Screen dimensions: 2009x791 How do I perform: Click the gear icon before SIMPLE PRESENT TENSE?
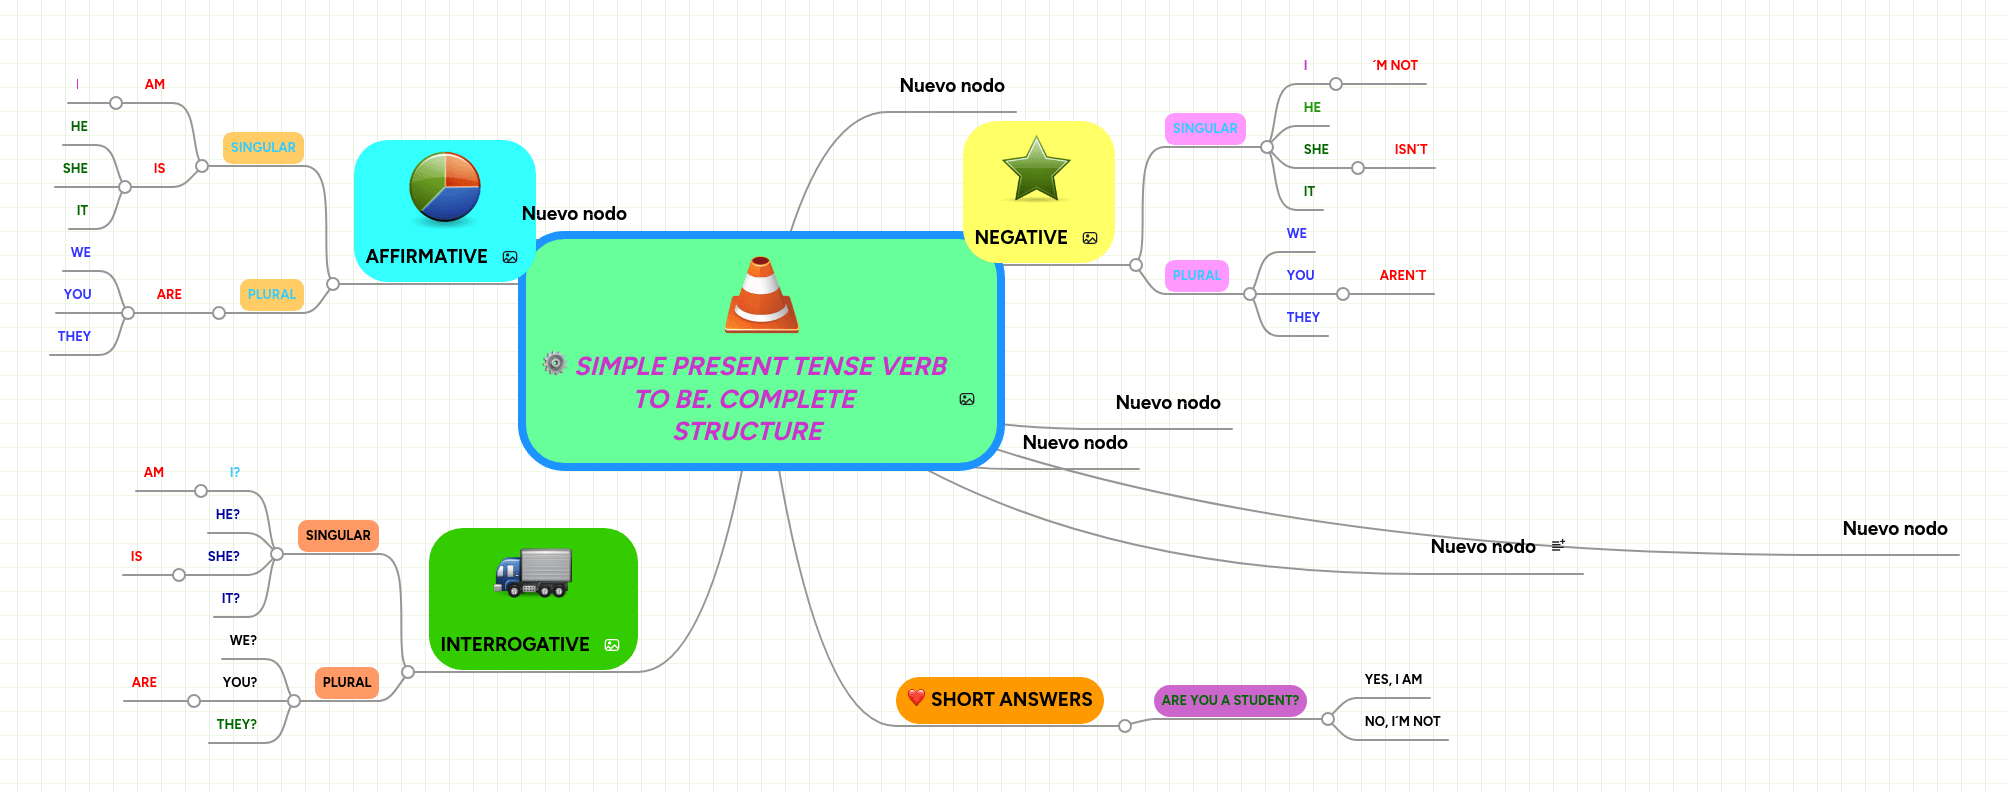(x=554, y=363)
